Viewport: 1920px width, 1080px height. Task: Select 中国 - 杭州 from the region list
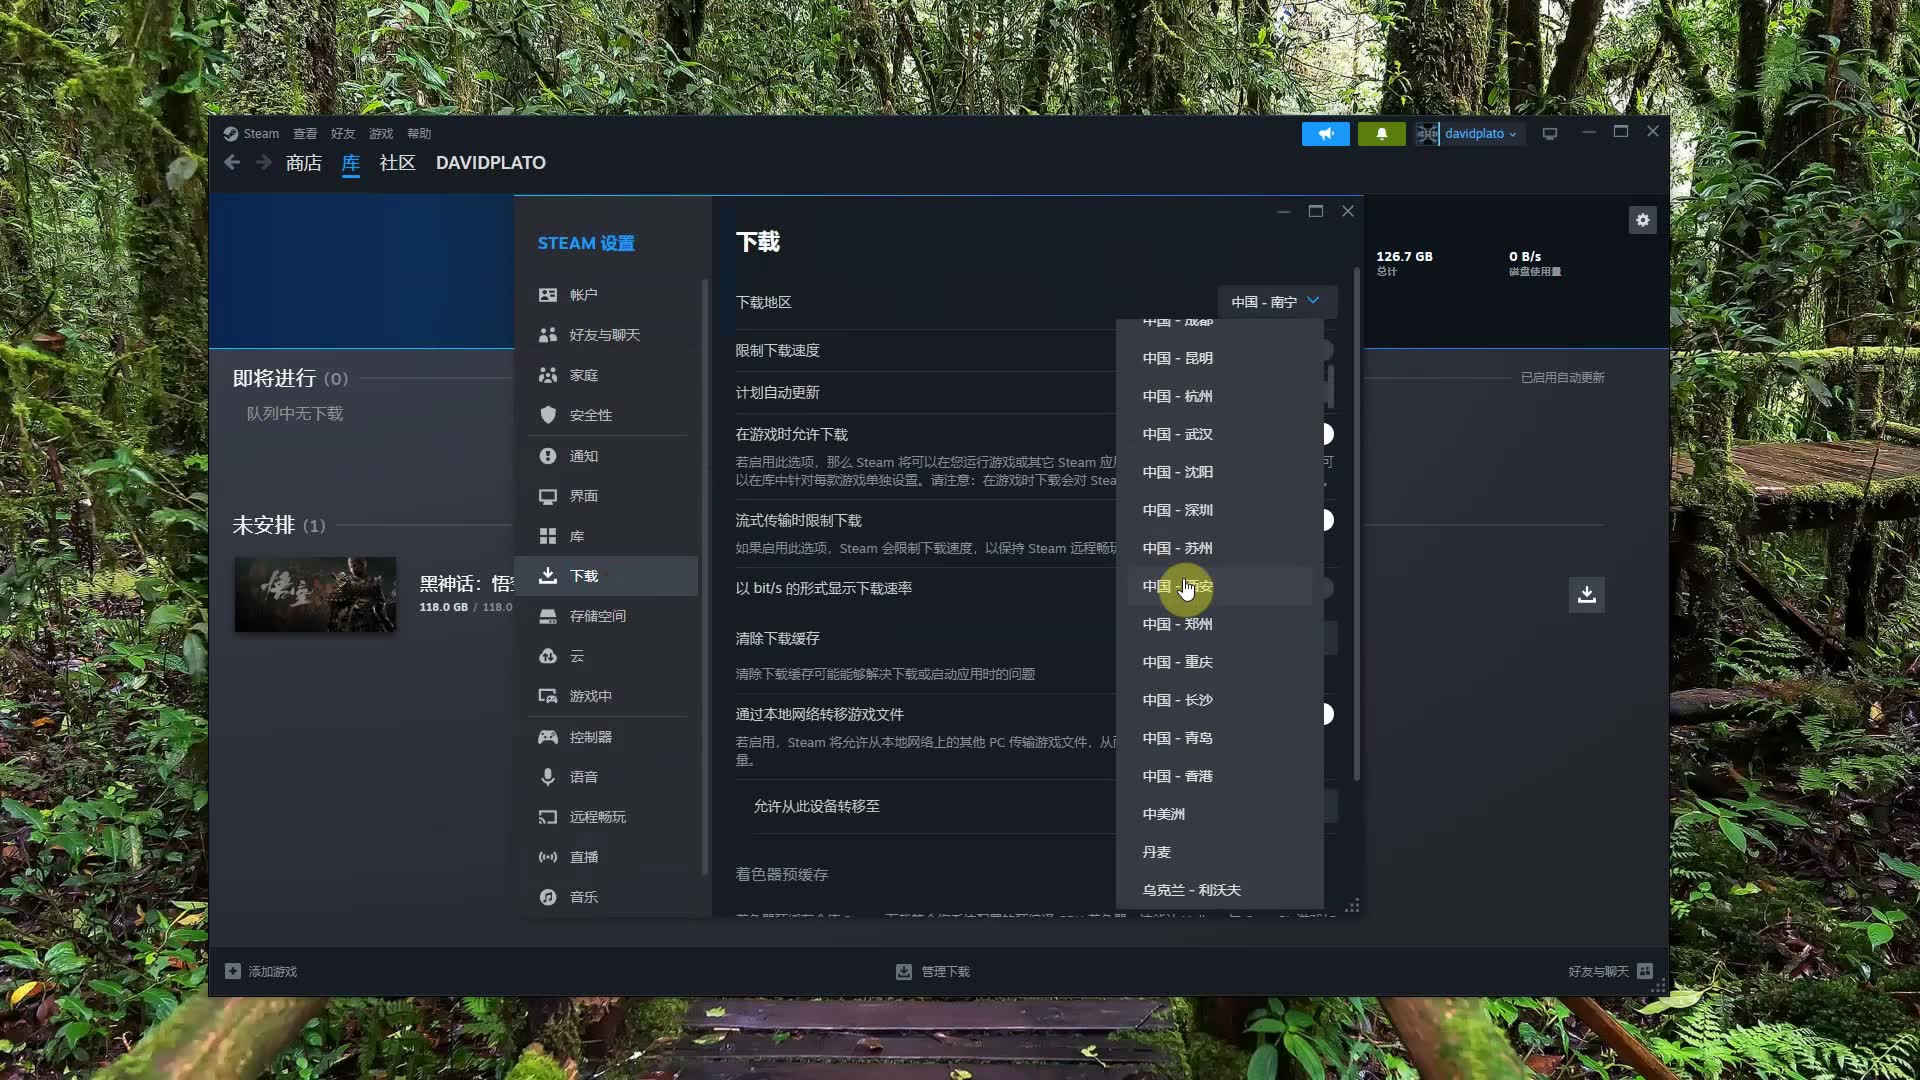pos(1220,396)
